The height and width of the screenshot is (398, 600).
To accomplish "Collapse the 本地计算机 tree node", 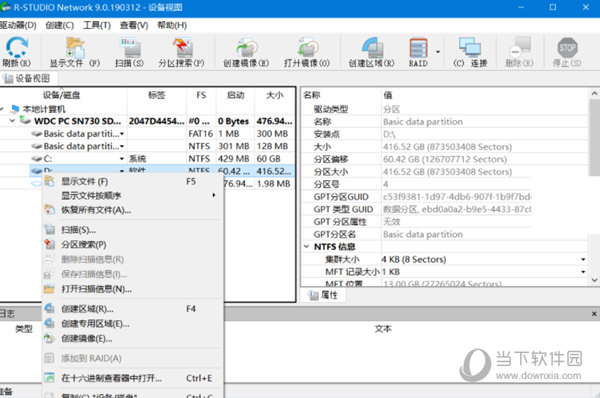I will click(x=2, y=109).
